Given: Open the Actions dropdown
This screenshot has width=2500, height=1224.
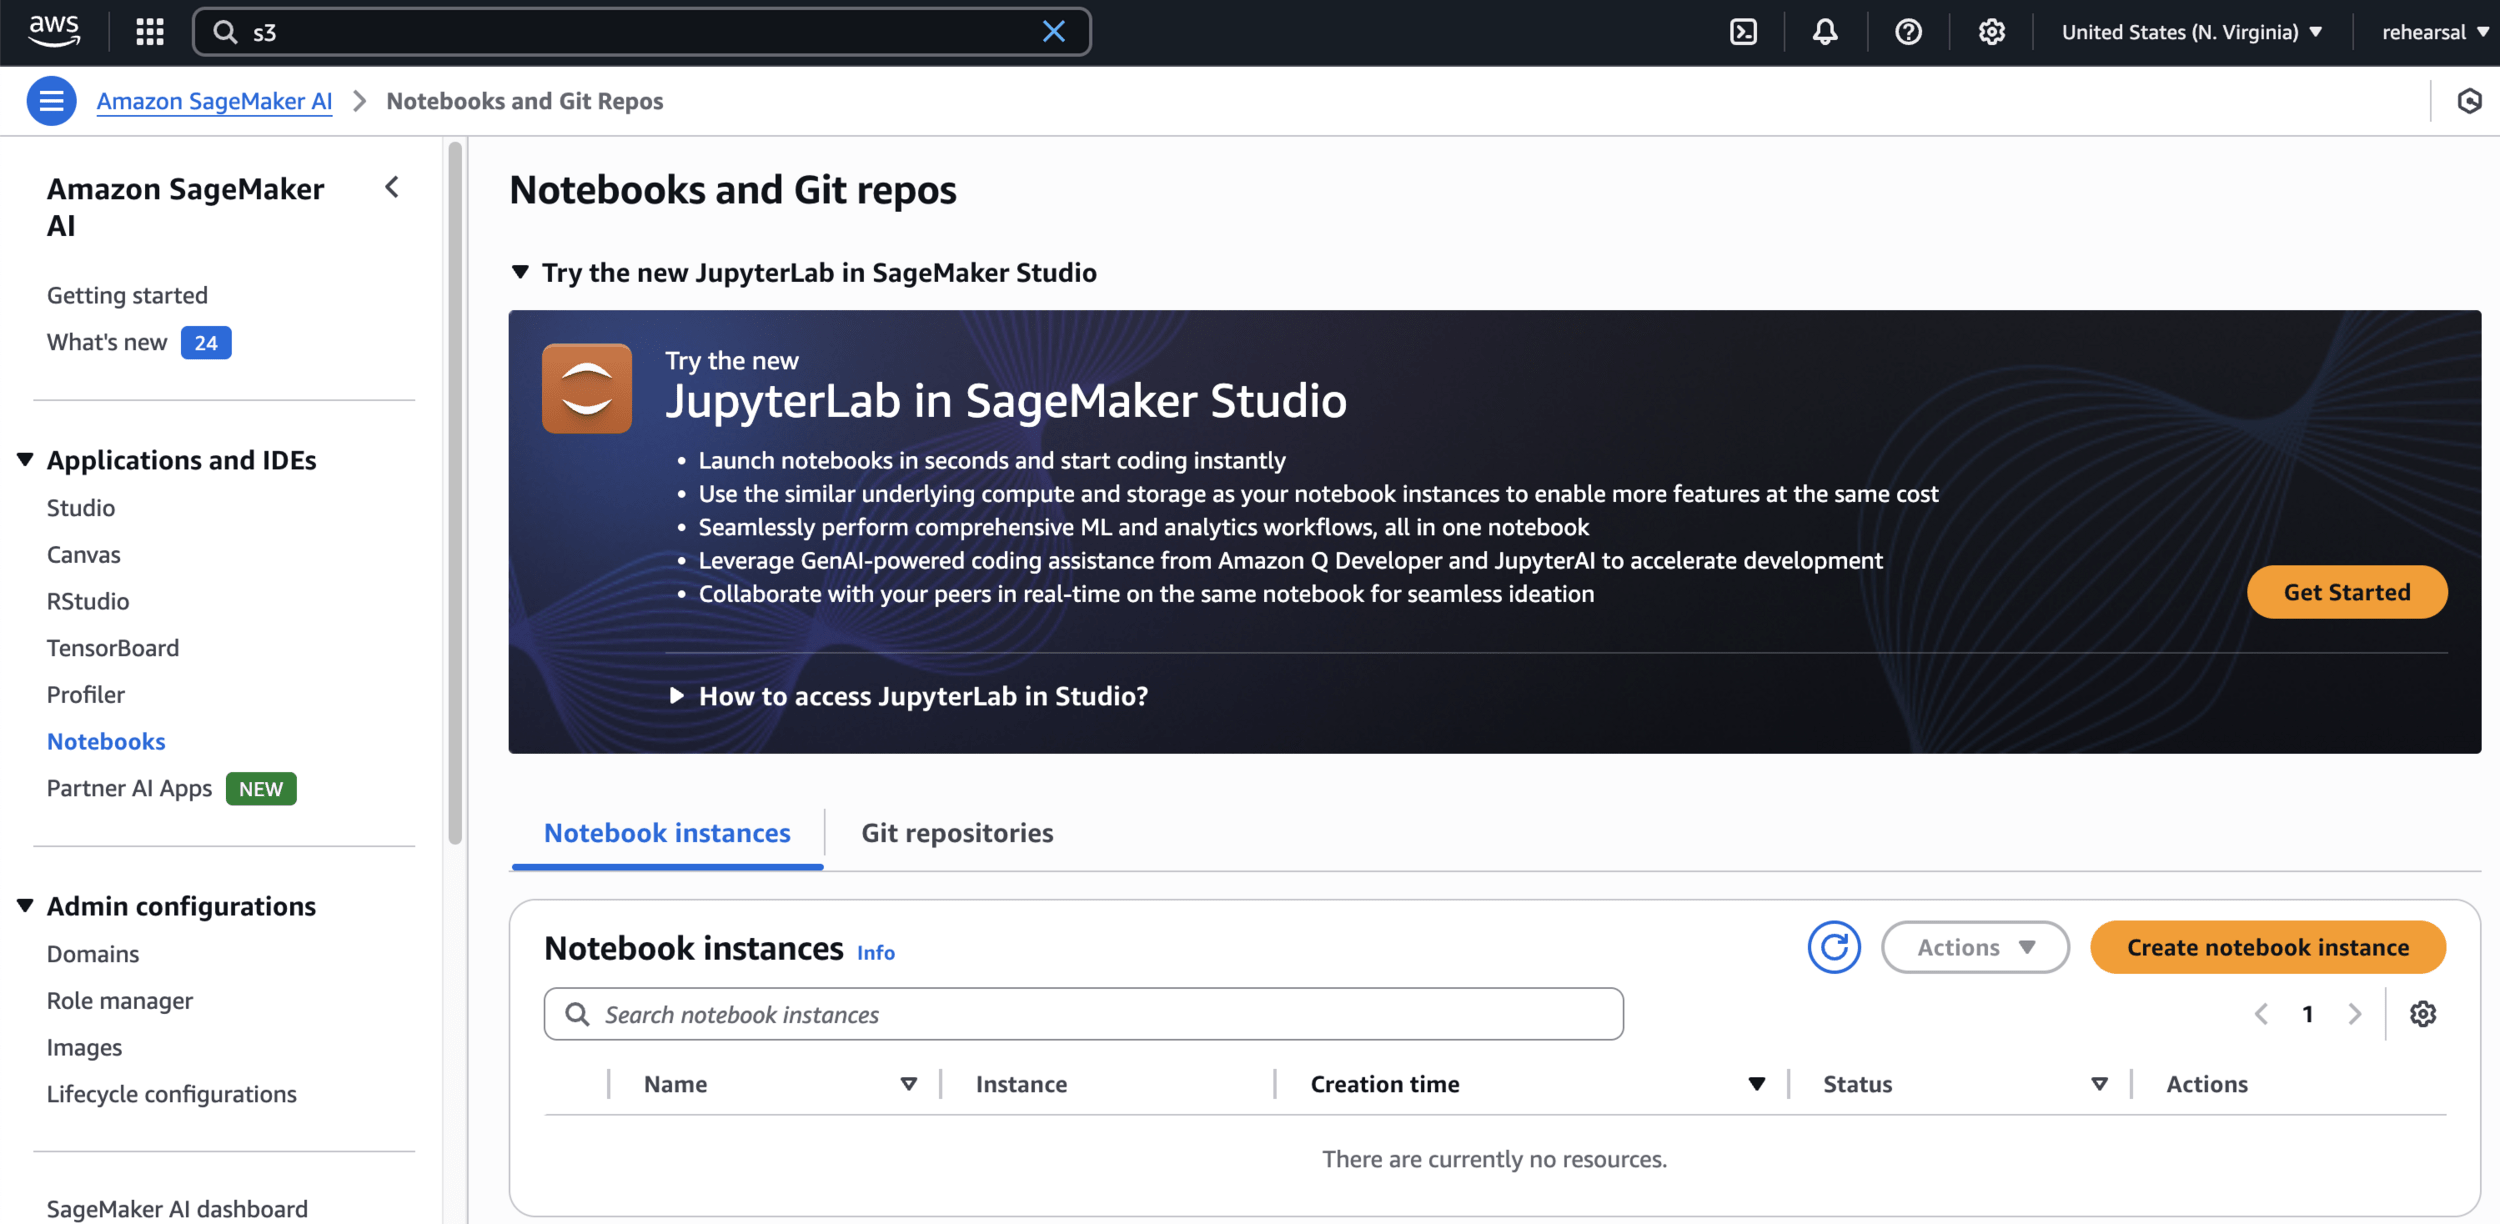Looking at the screenshot, I should pos(1974,947).
